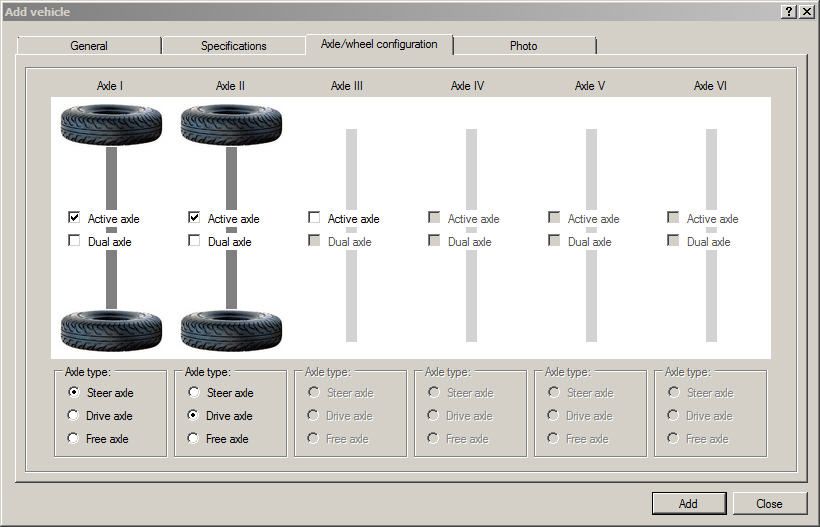820x527 pixels.
Task: Switch to the General tab
Action: click(x=89, y=46)
